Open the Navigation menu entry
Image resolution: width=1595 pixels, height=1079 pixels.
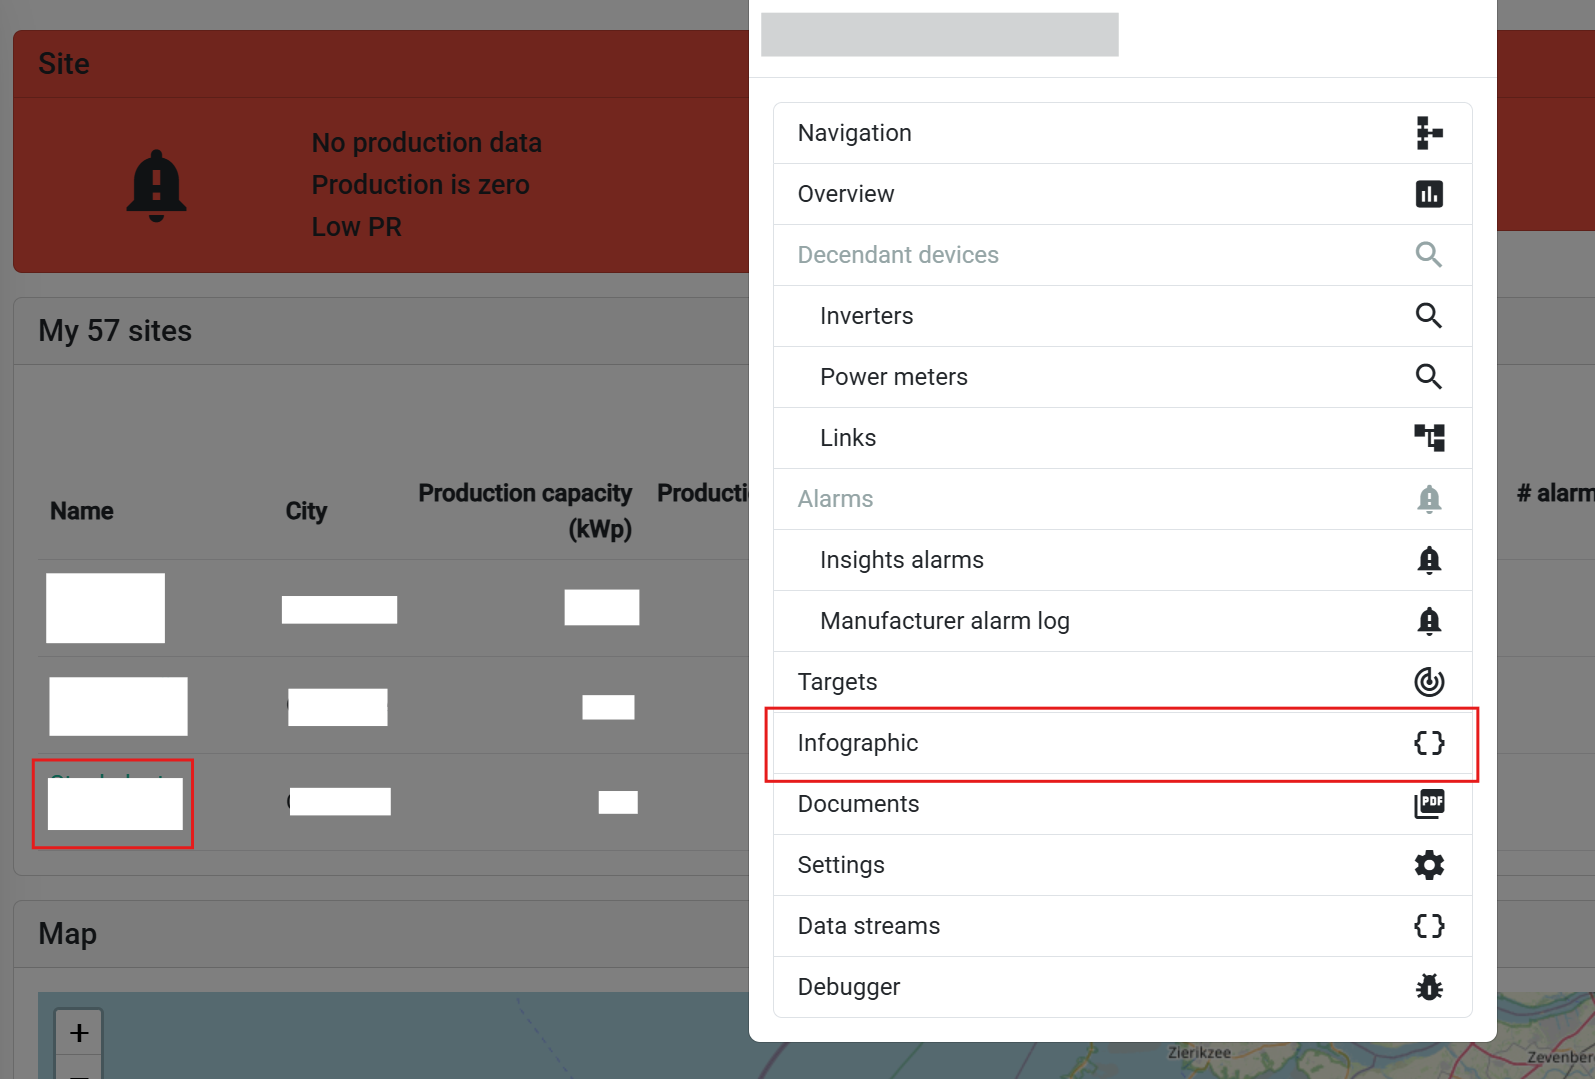point(1122,133)
